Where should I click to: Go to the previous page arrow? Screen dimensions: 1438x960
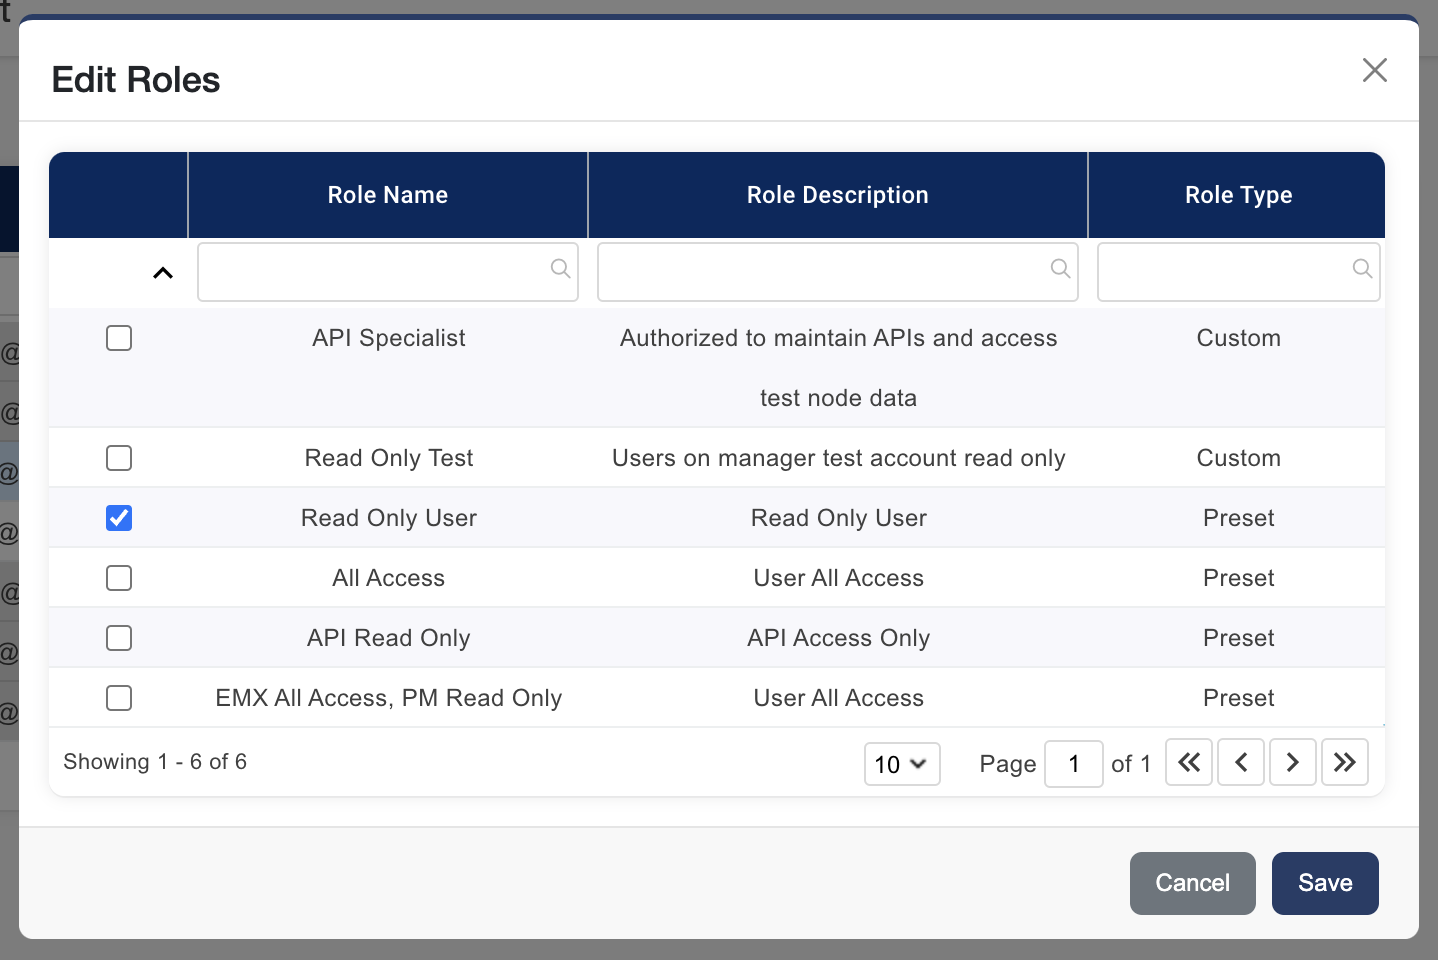(1240, 763)
